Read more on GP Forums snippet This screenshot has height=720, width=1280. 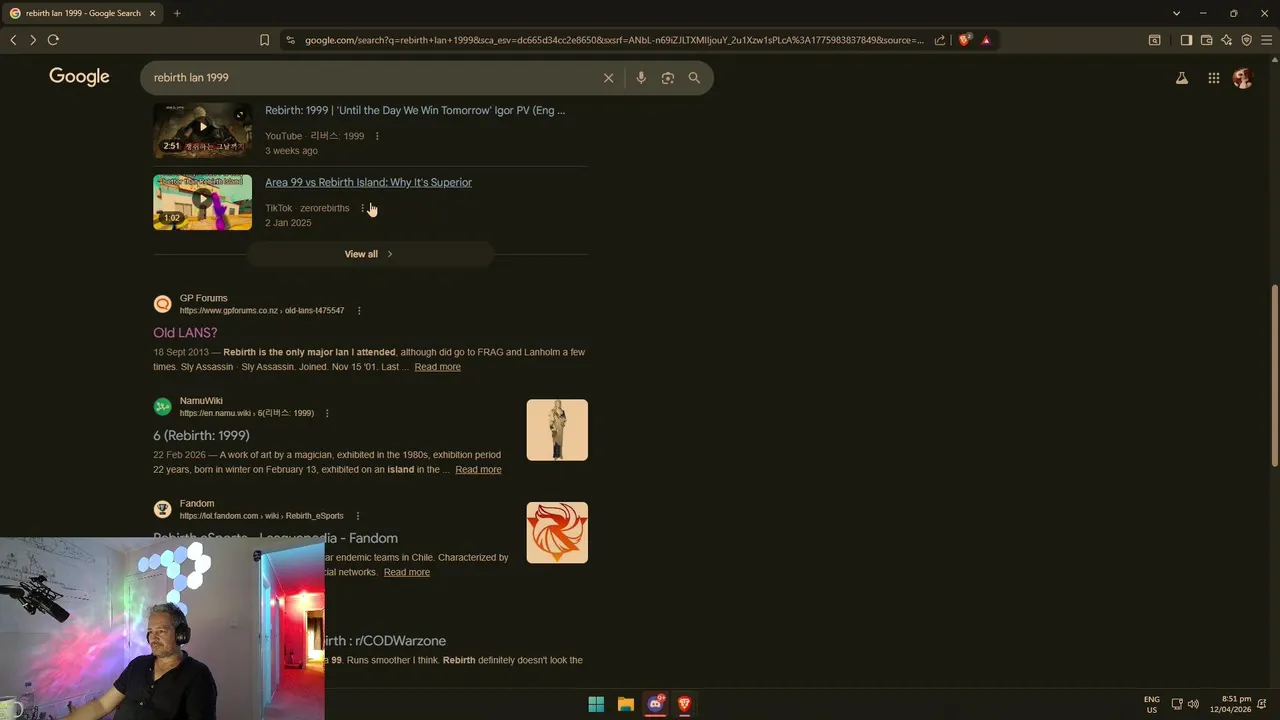437,367
